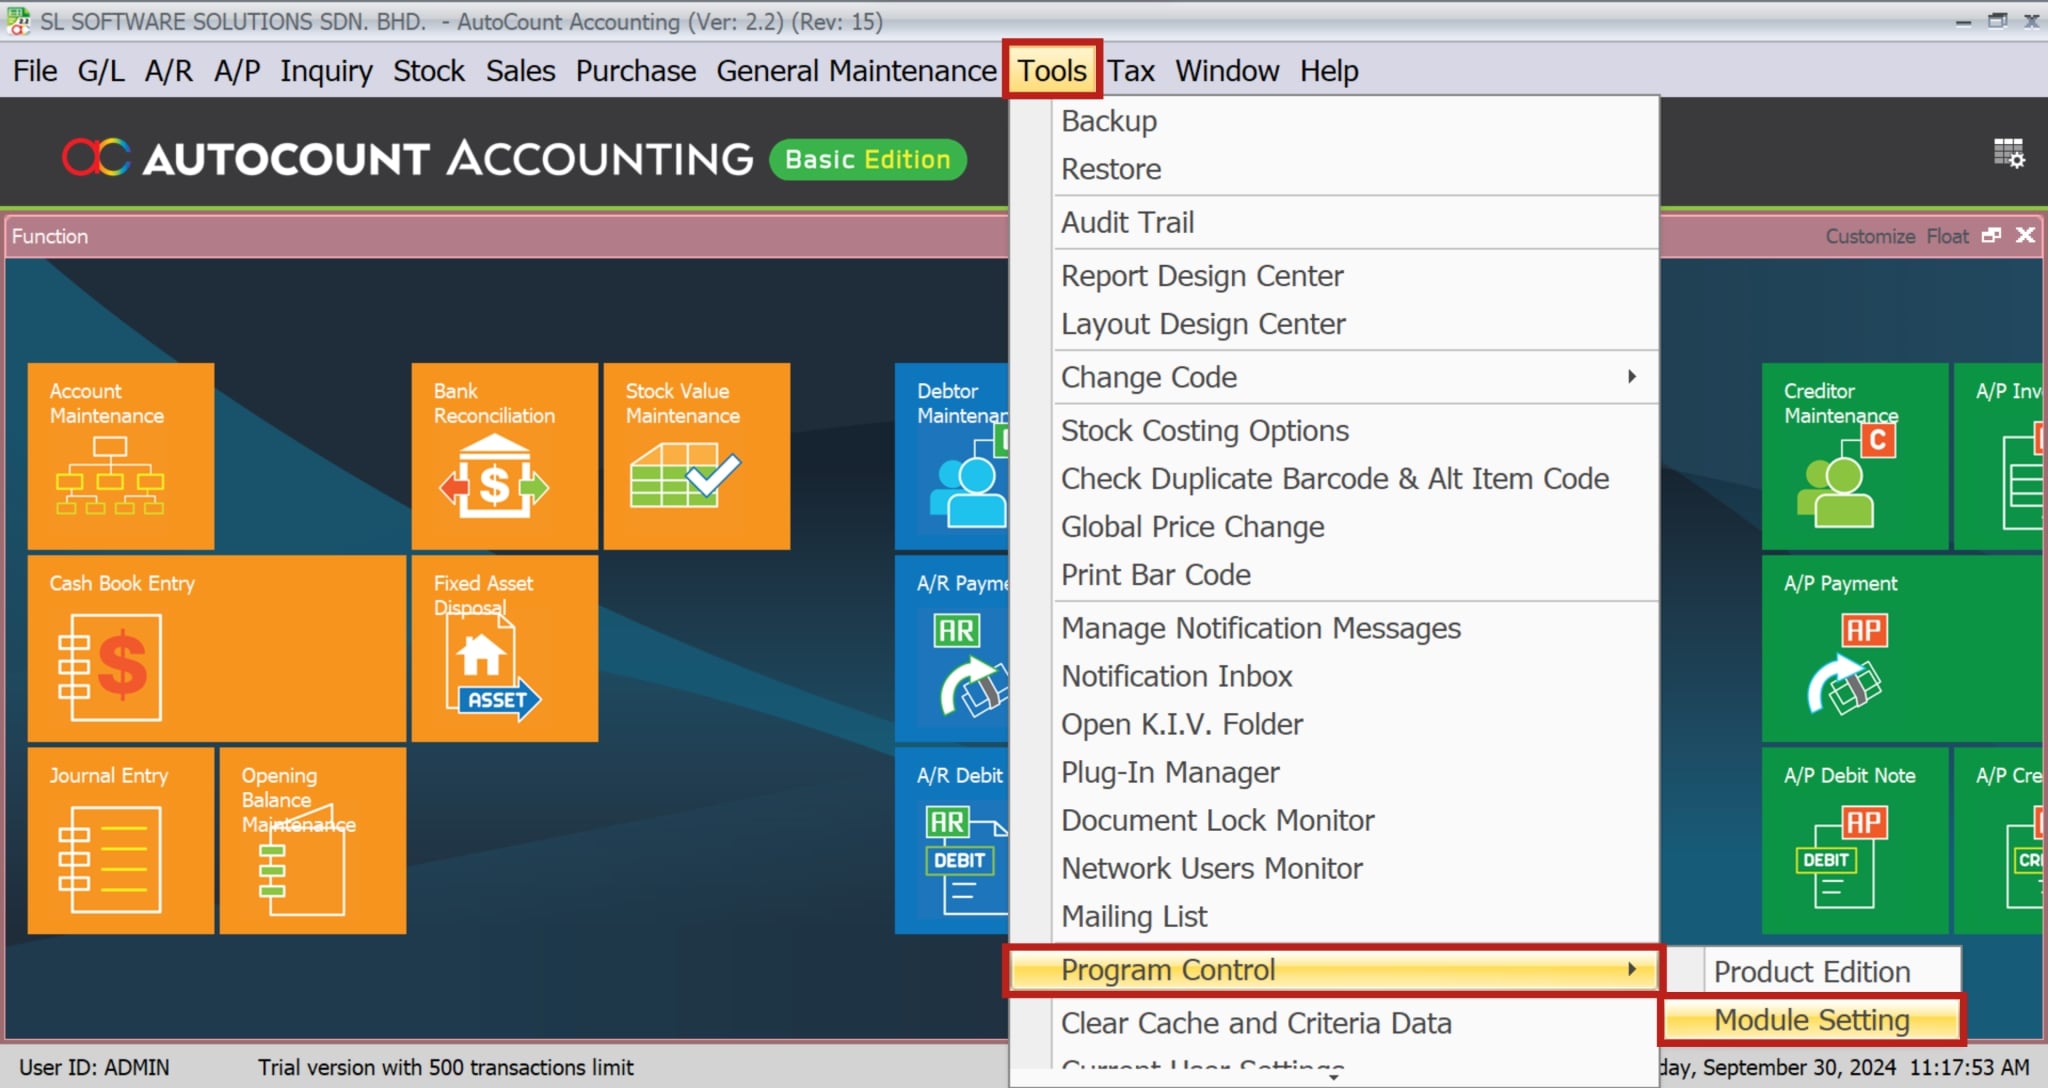The width and height of the screenshot is (2048, 1088).
Task: Open Bank Reconciliation
Action: [x=503, y=455]
